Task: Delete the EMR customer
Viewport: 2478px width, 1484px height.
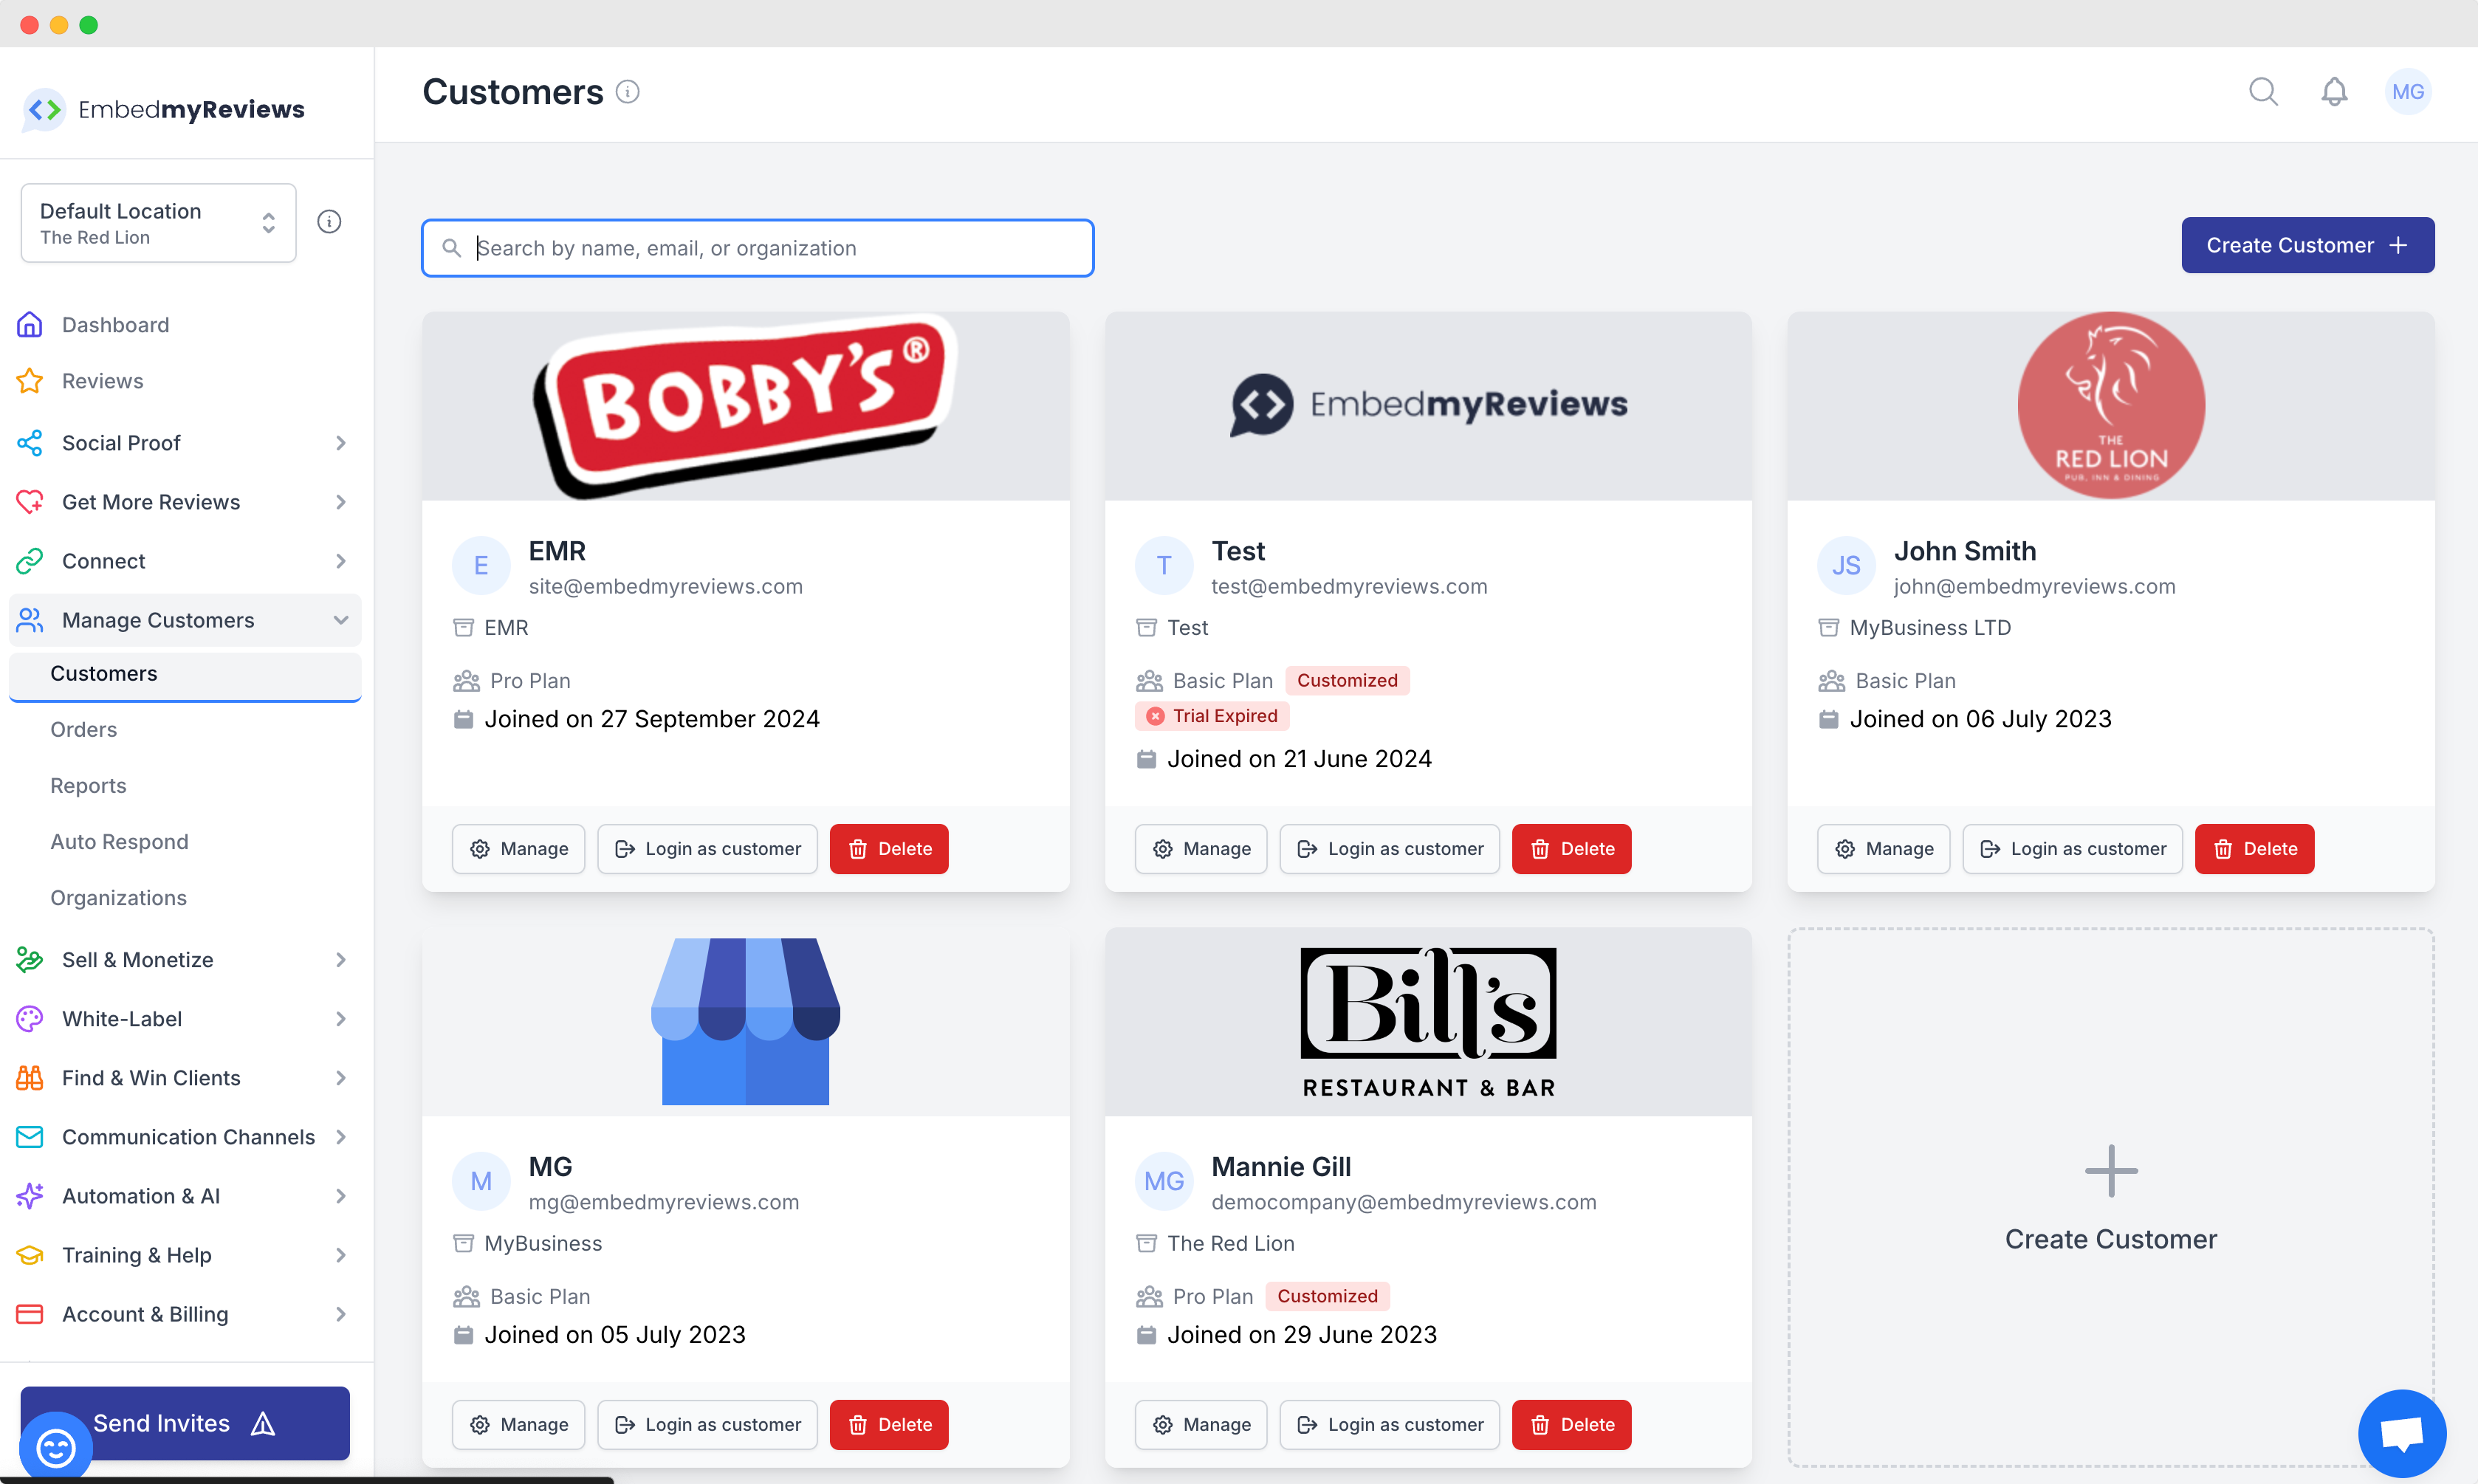Action: (x=889, y=849)
